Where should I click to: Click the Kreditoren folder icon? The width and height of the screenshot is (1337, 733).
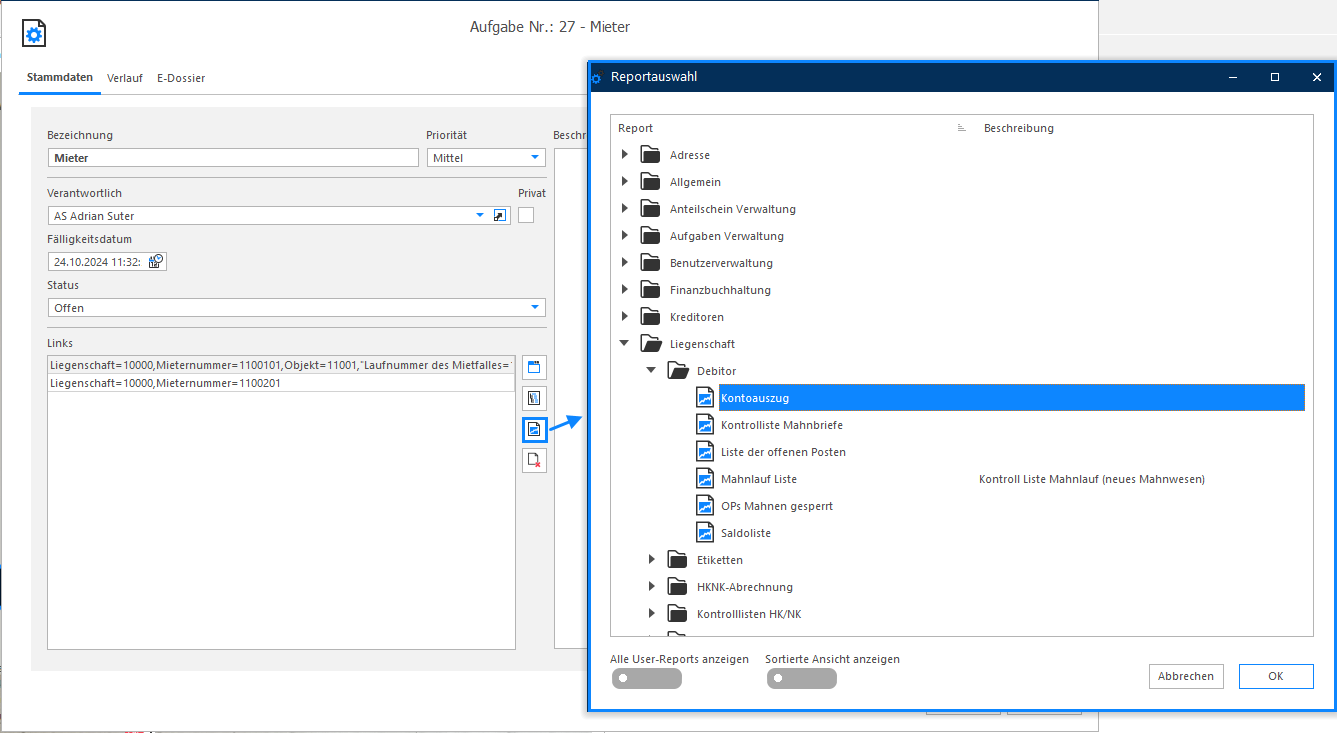pos(651,317)
